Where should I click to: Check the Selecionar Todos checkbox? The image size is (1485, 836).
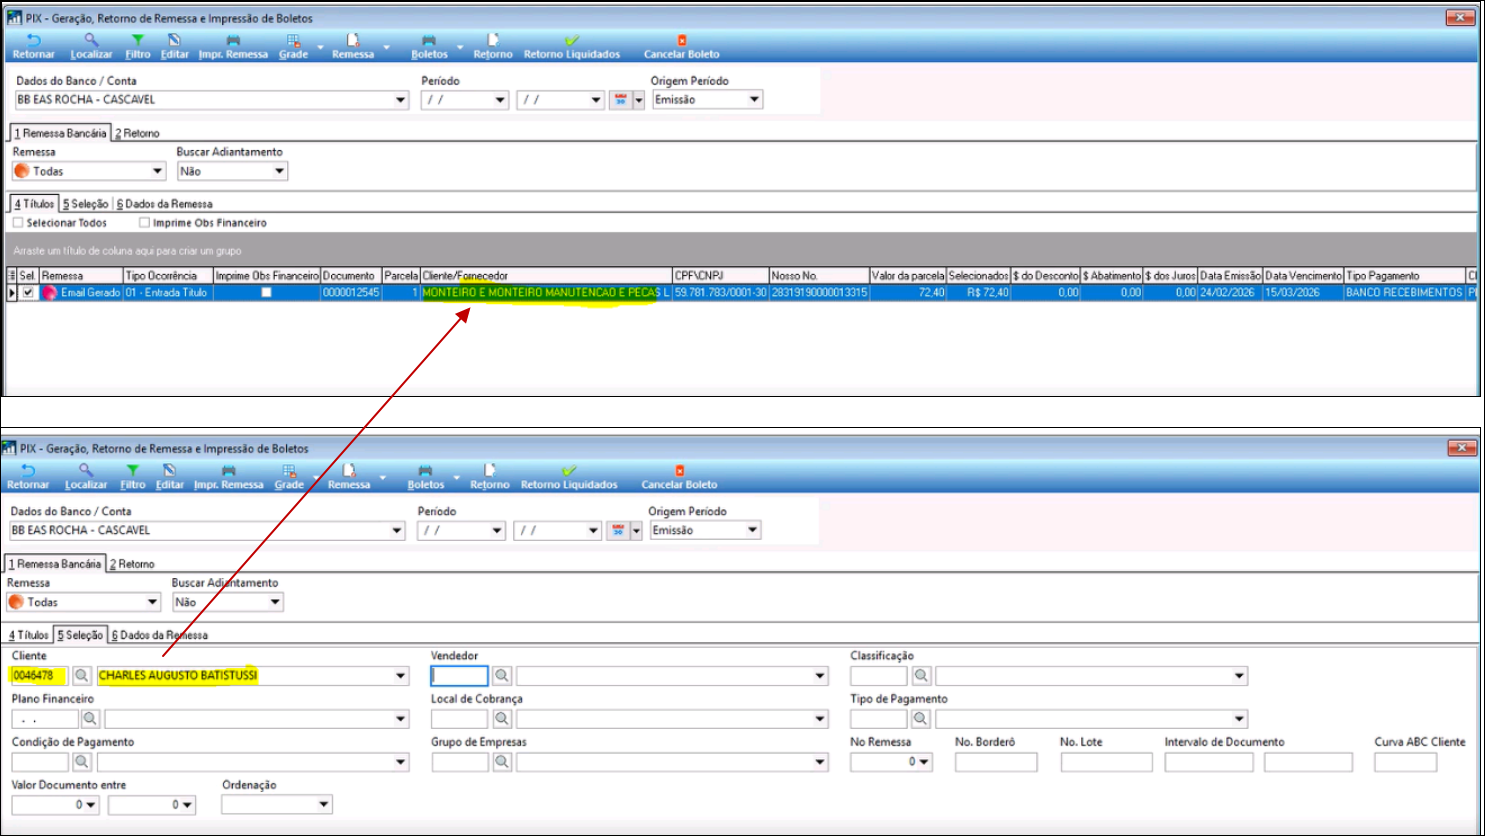(x=18, y=223)
